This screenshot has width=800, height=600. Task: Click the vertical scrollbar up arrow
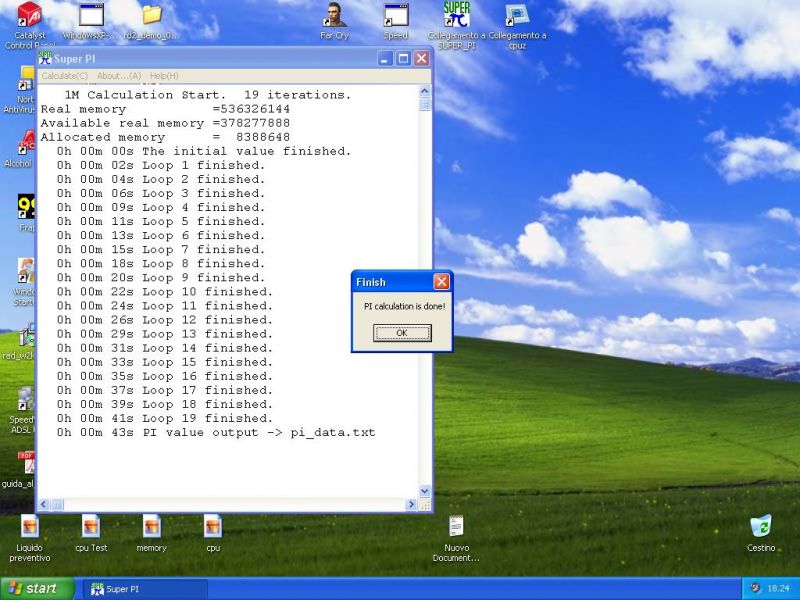(x=424, y=92)
